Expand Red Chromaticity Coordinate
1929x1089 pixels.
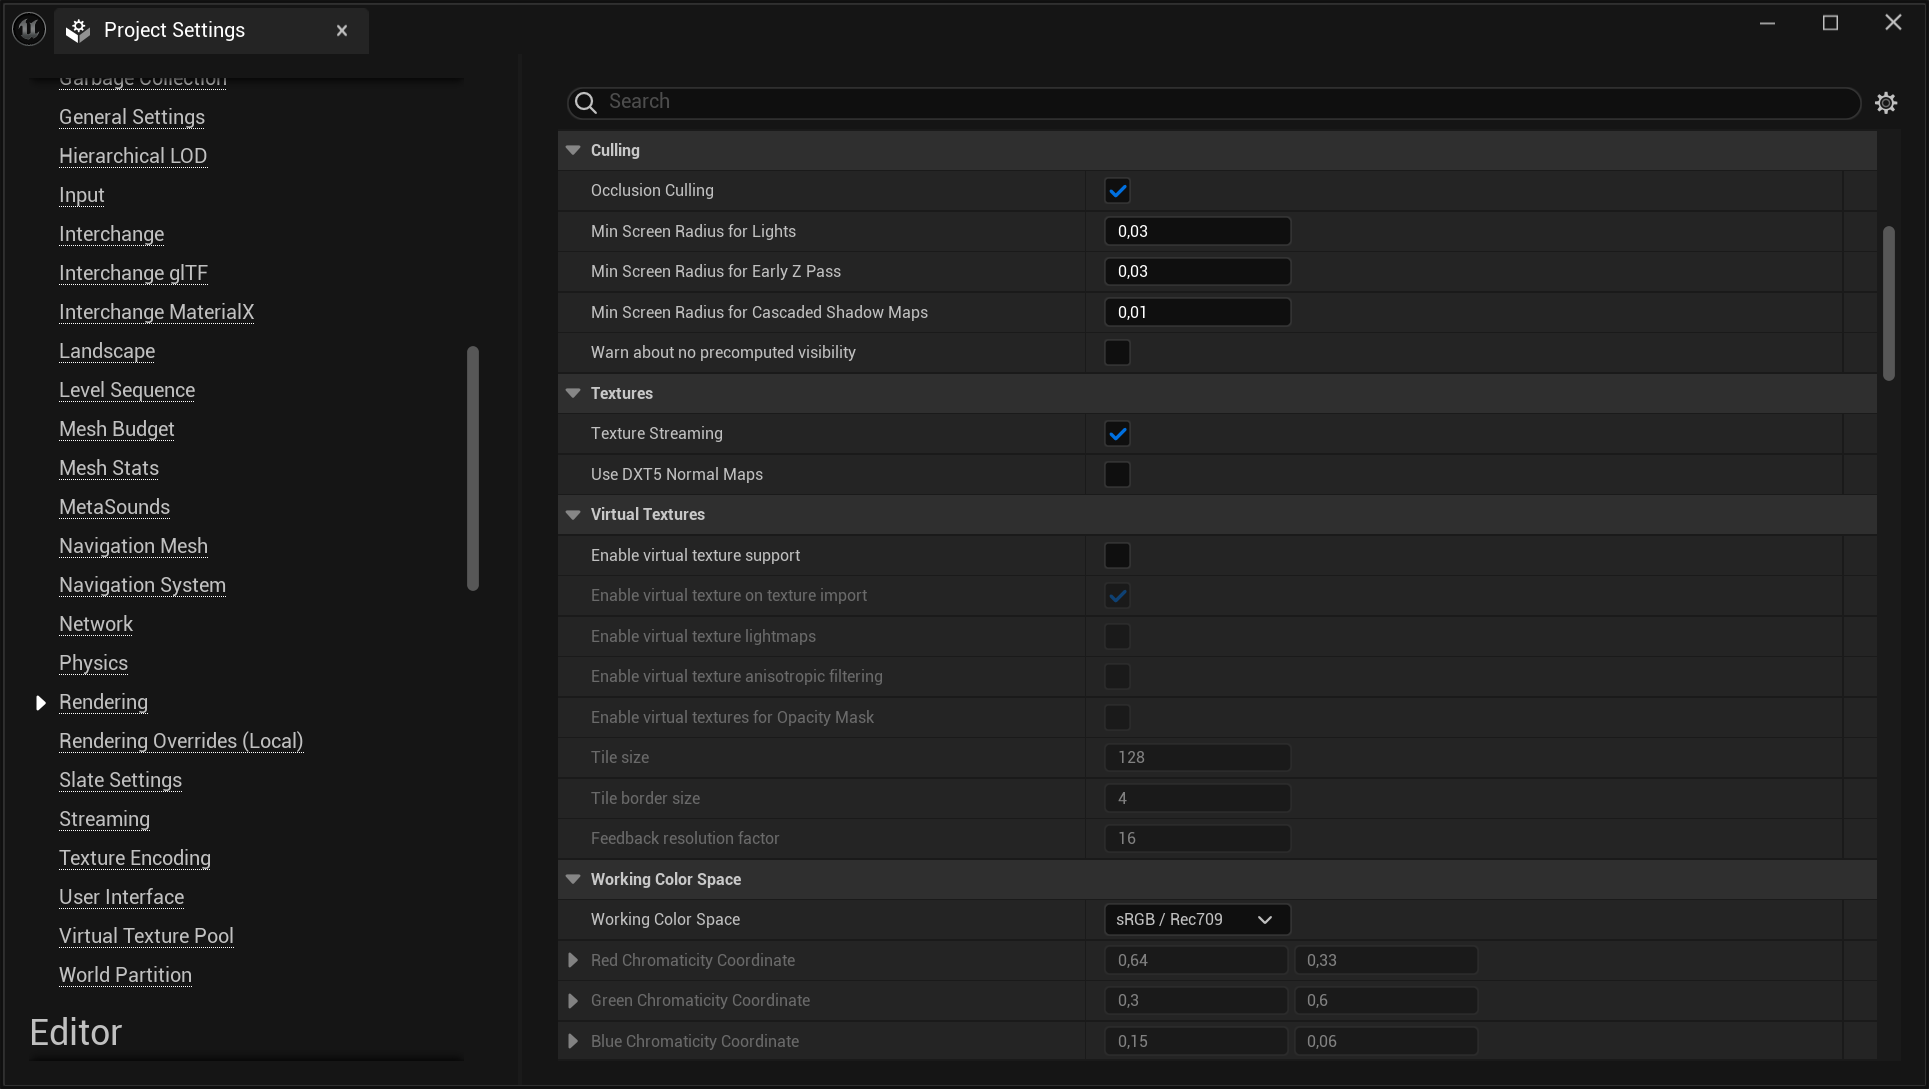(x=573, y=959)
